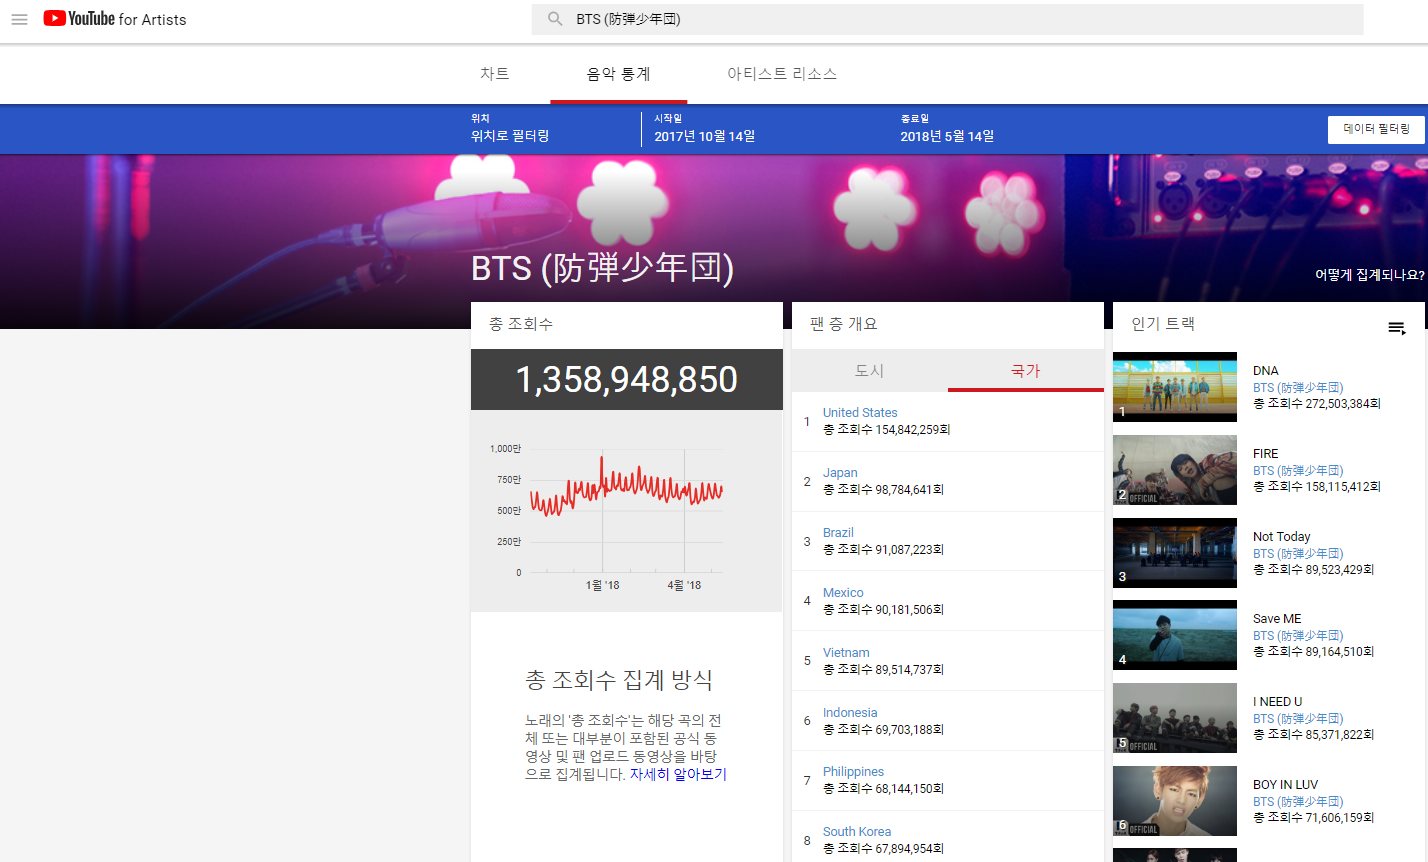Click the 데이터 필터링 button
The width and height of the screenshot is (1428, 862).
(x=1376, y=129)
